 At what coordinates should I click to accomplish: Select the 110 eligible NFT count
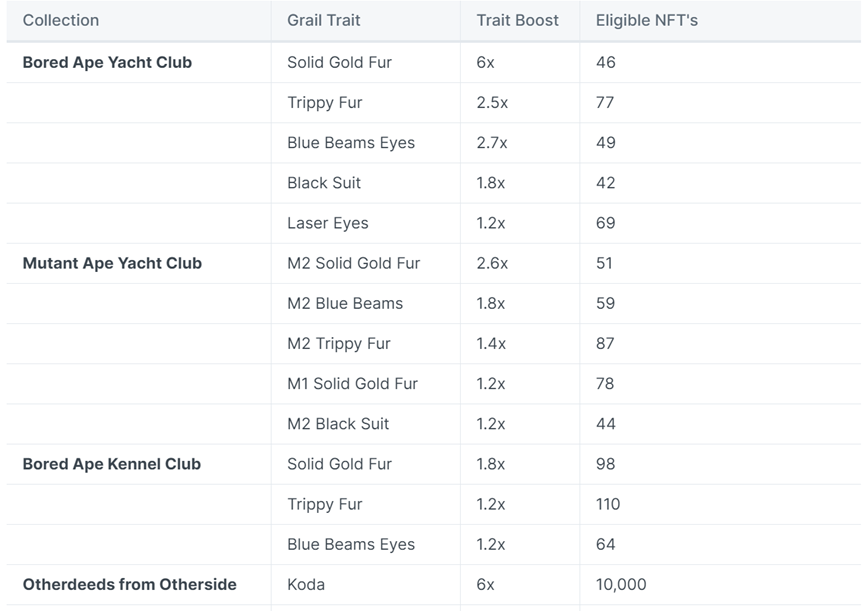click(608, 504)
